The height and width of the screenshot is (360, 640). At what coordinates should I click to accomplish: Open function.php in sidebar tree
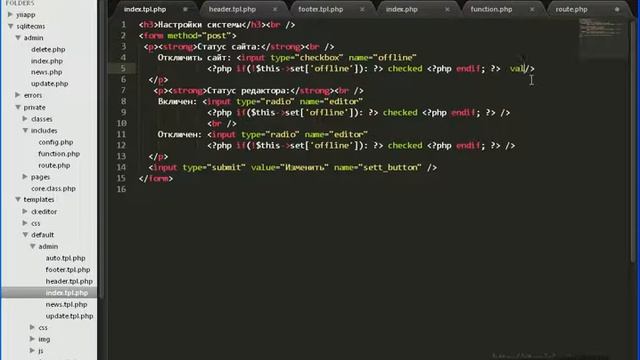pos(59,154)
